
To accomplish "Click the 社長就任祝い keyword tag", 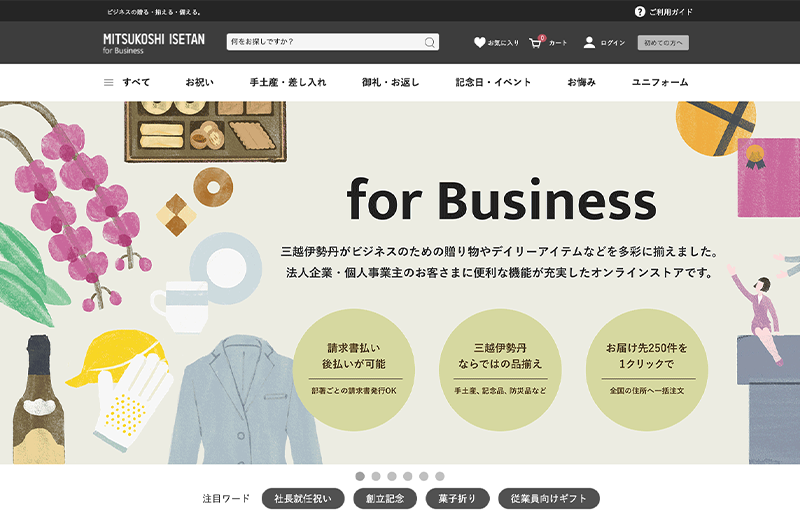I will coord(303,498).
